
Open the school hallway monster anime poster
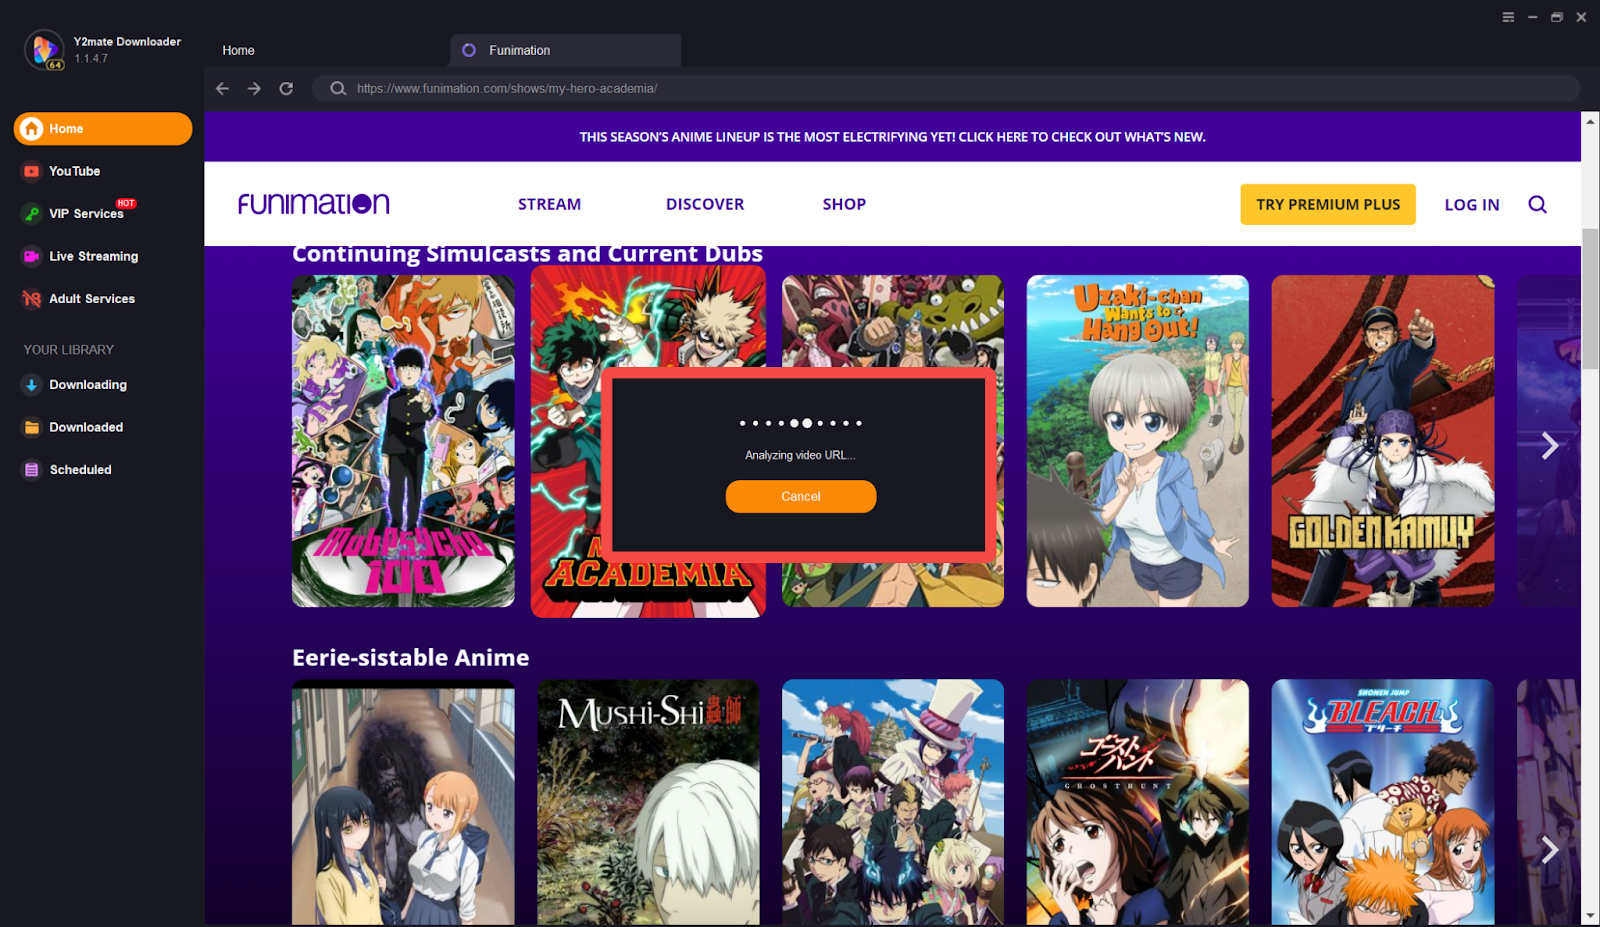[x=403, y=802]
